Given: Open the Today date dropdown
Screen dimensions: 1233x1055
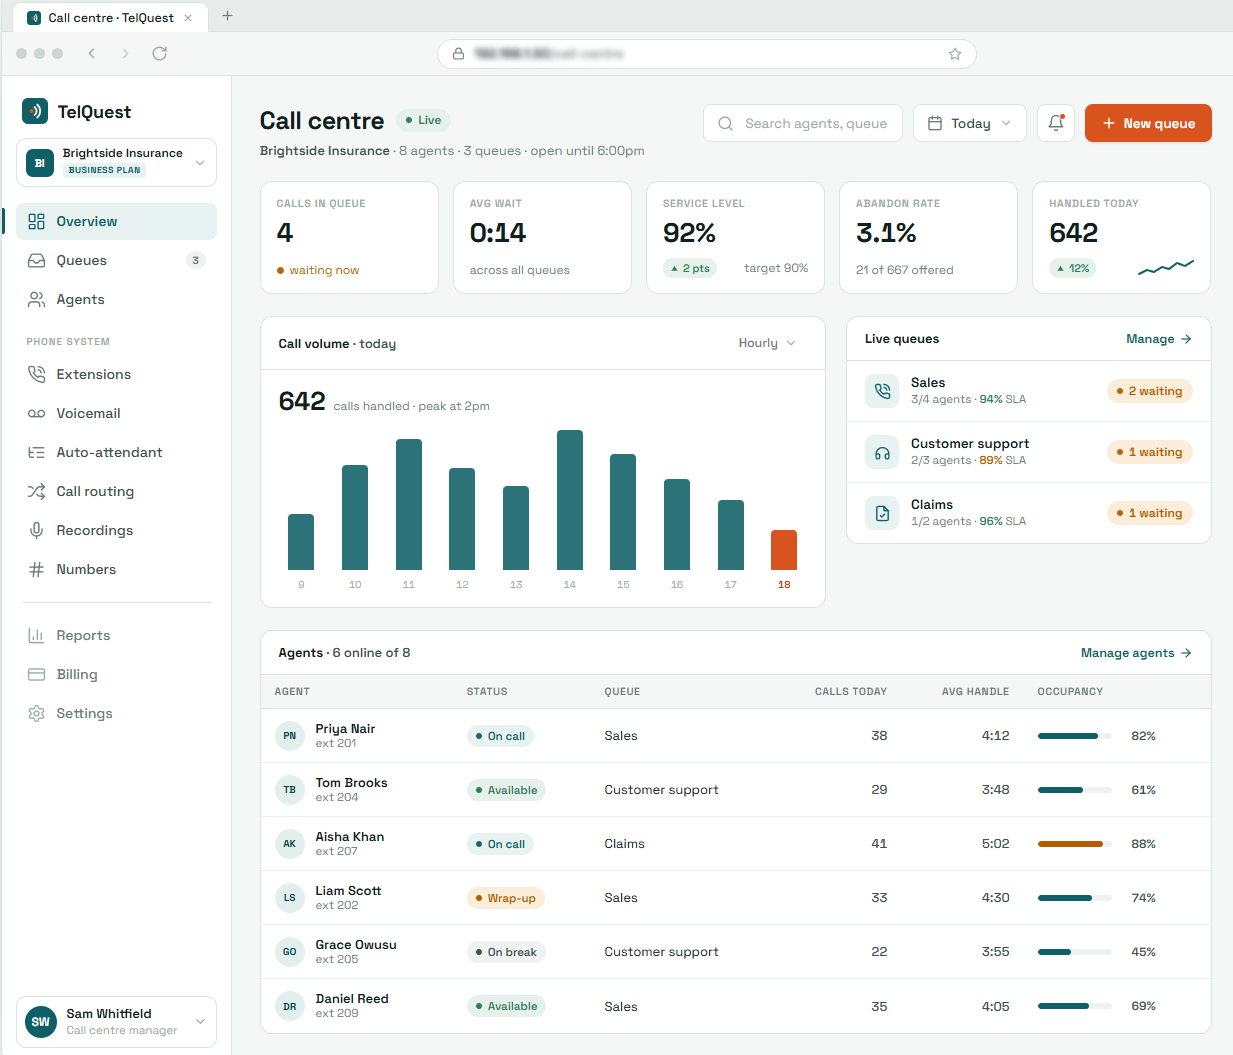Looking at the screenshot, I should (x=970, y=123).
